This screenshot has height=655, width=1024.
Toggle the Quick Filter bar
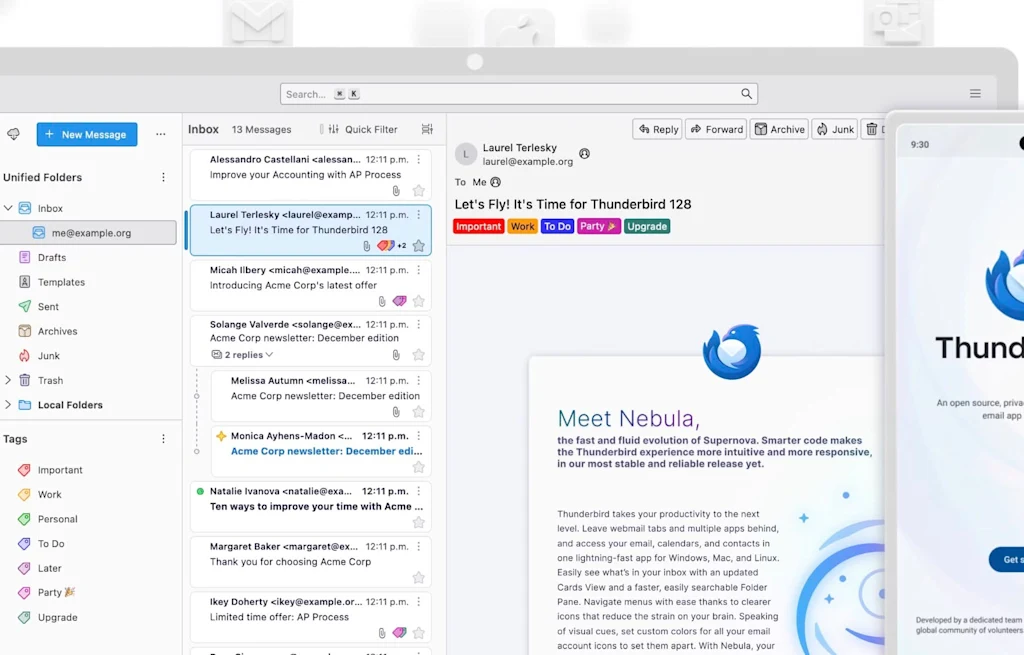(x=362, y=129)
